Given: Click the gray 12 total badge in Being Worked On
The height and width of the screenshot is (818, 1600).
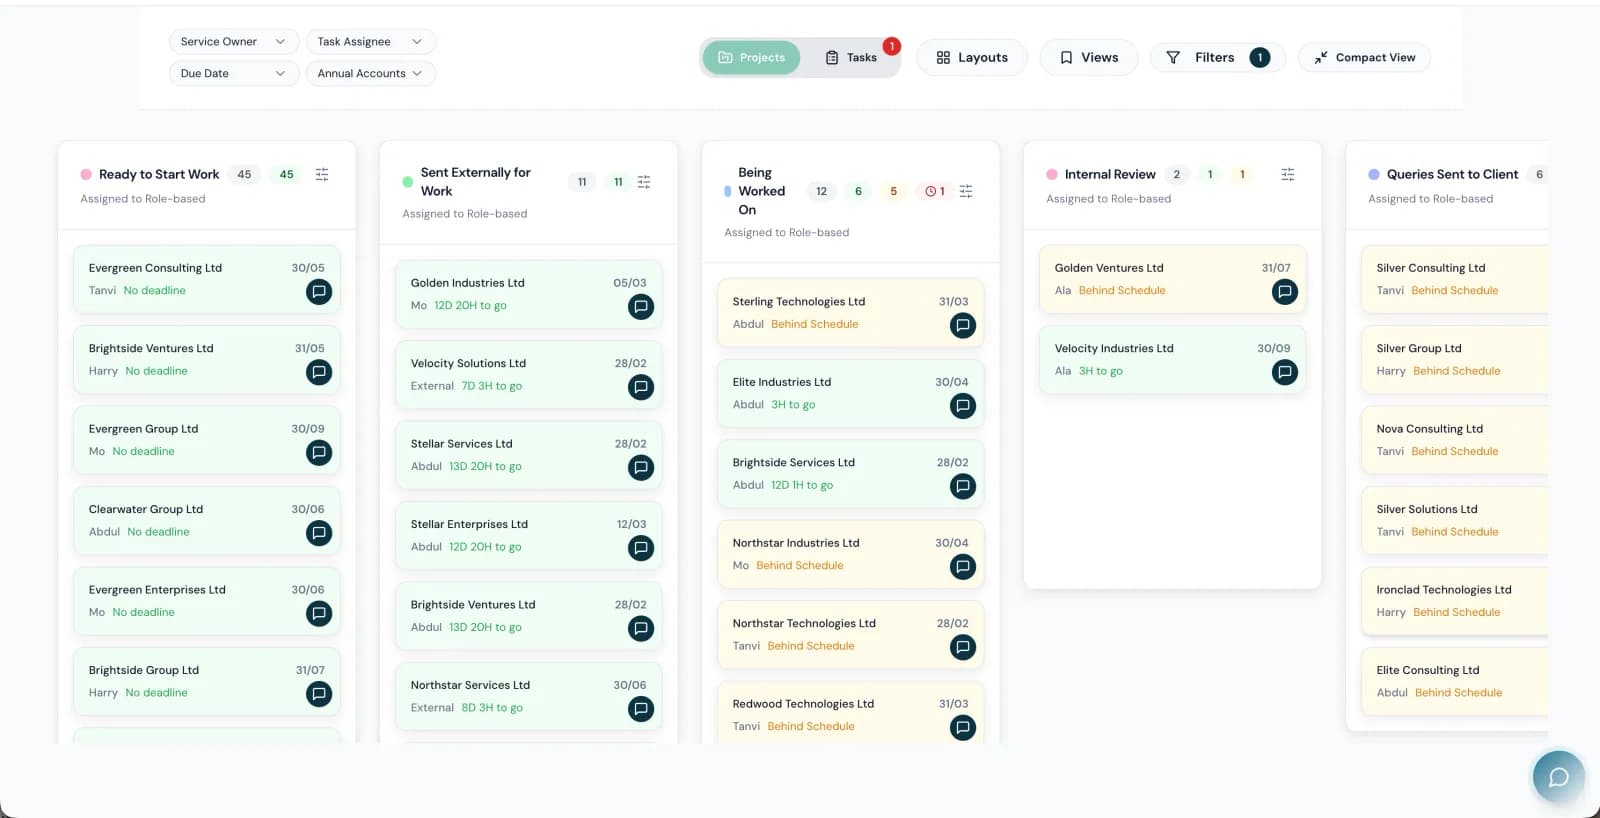Looking at the screenshot, I should click(821, 191).
